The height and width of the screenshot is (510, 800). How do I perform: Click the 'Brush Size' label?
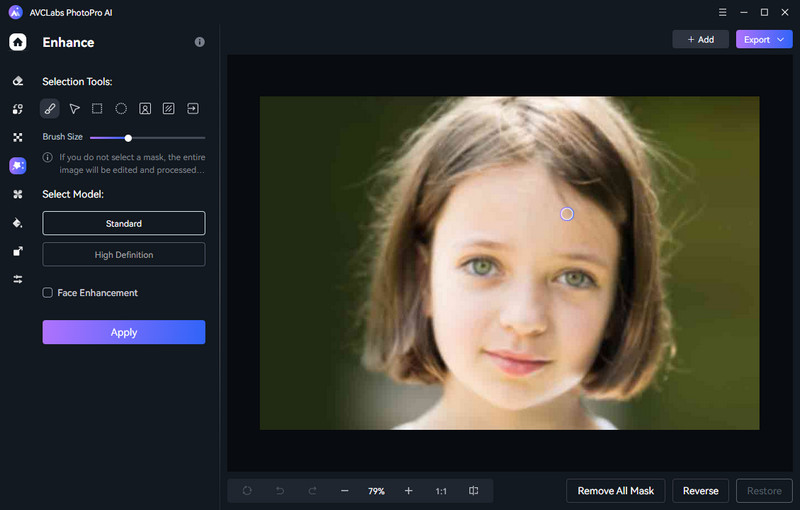[x=62, y=137]
